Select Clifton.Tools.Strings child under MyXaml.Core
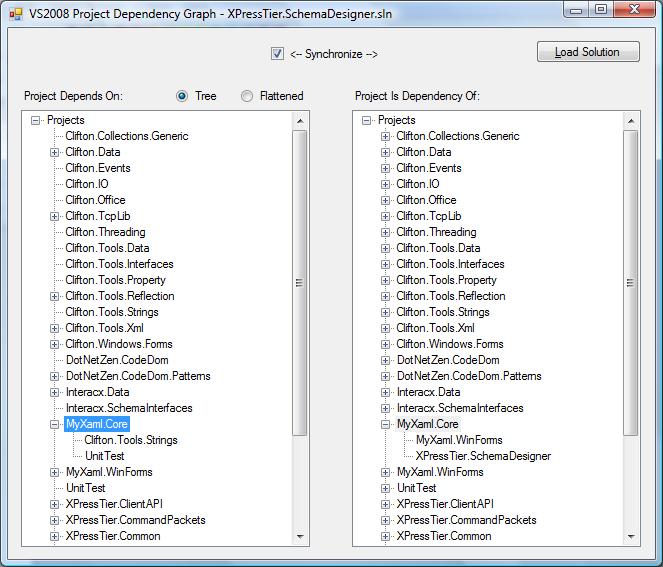The height and width of the screenshot is (567, 663). coord(131,440)
